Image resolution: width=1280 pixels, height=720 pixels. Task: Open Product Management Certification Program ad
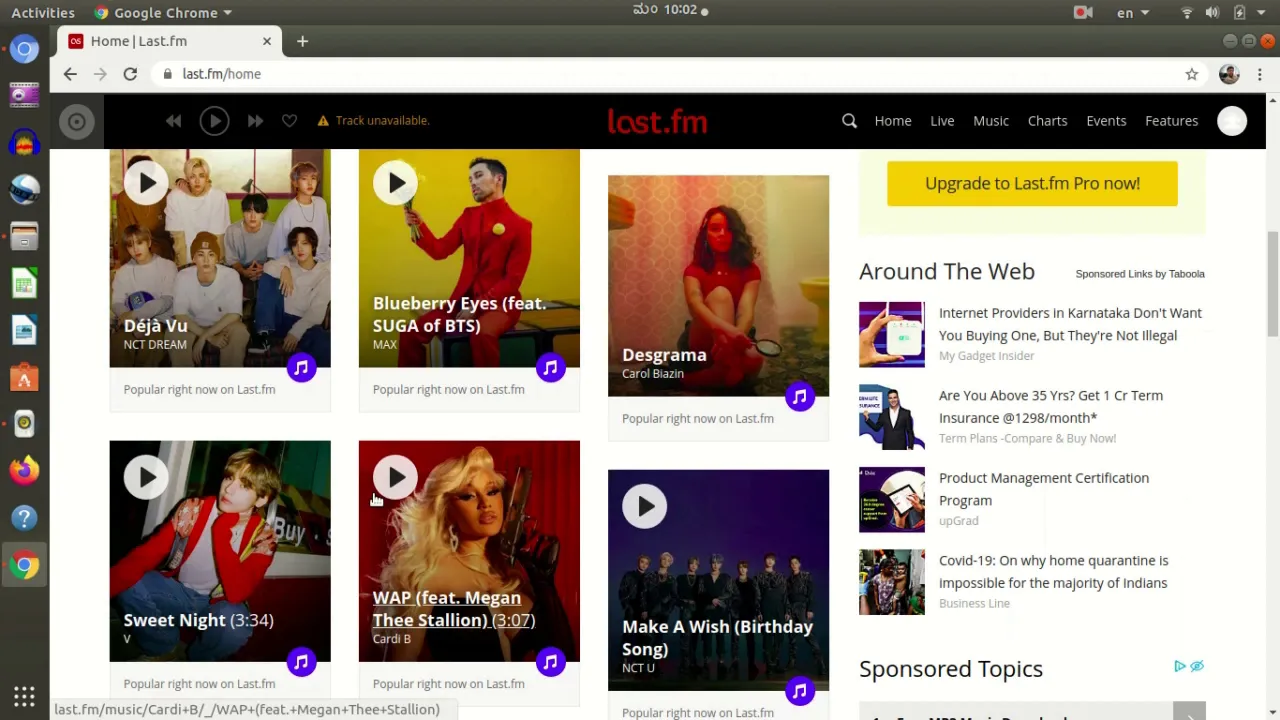[x=1044, y=489]
